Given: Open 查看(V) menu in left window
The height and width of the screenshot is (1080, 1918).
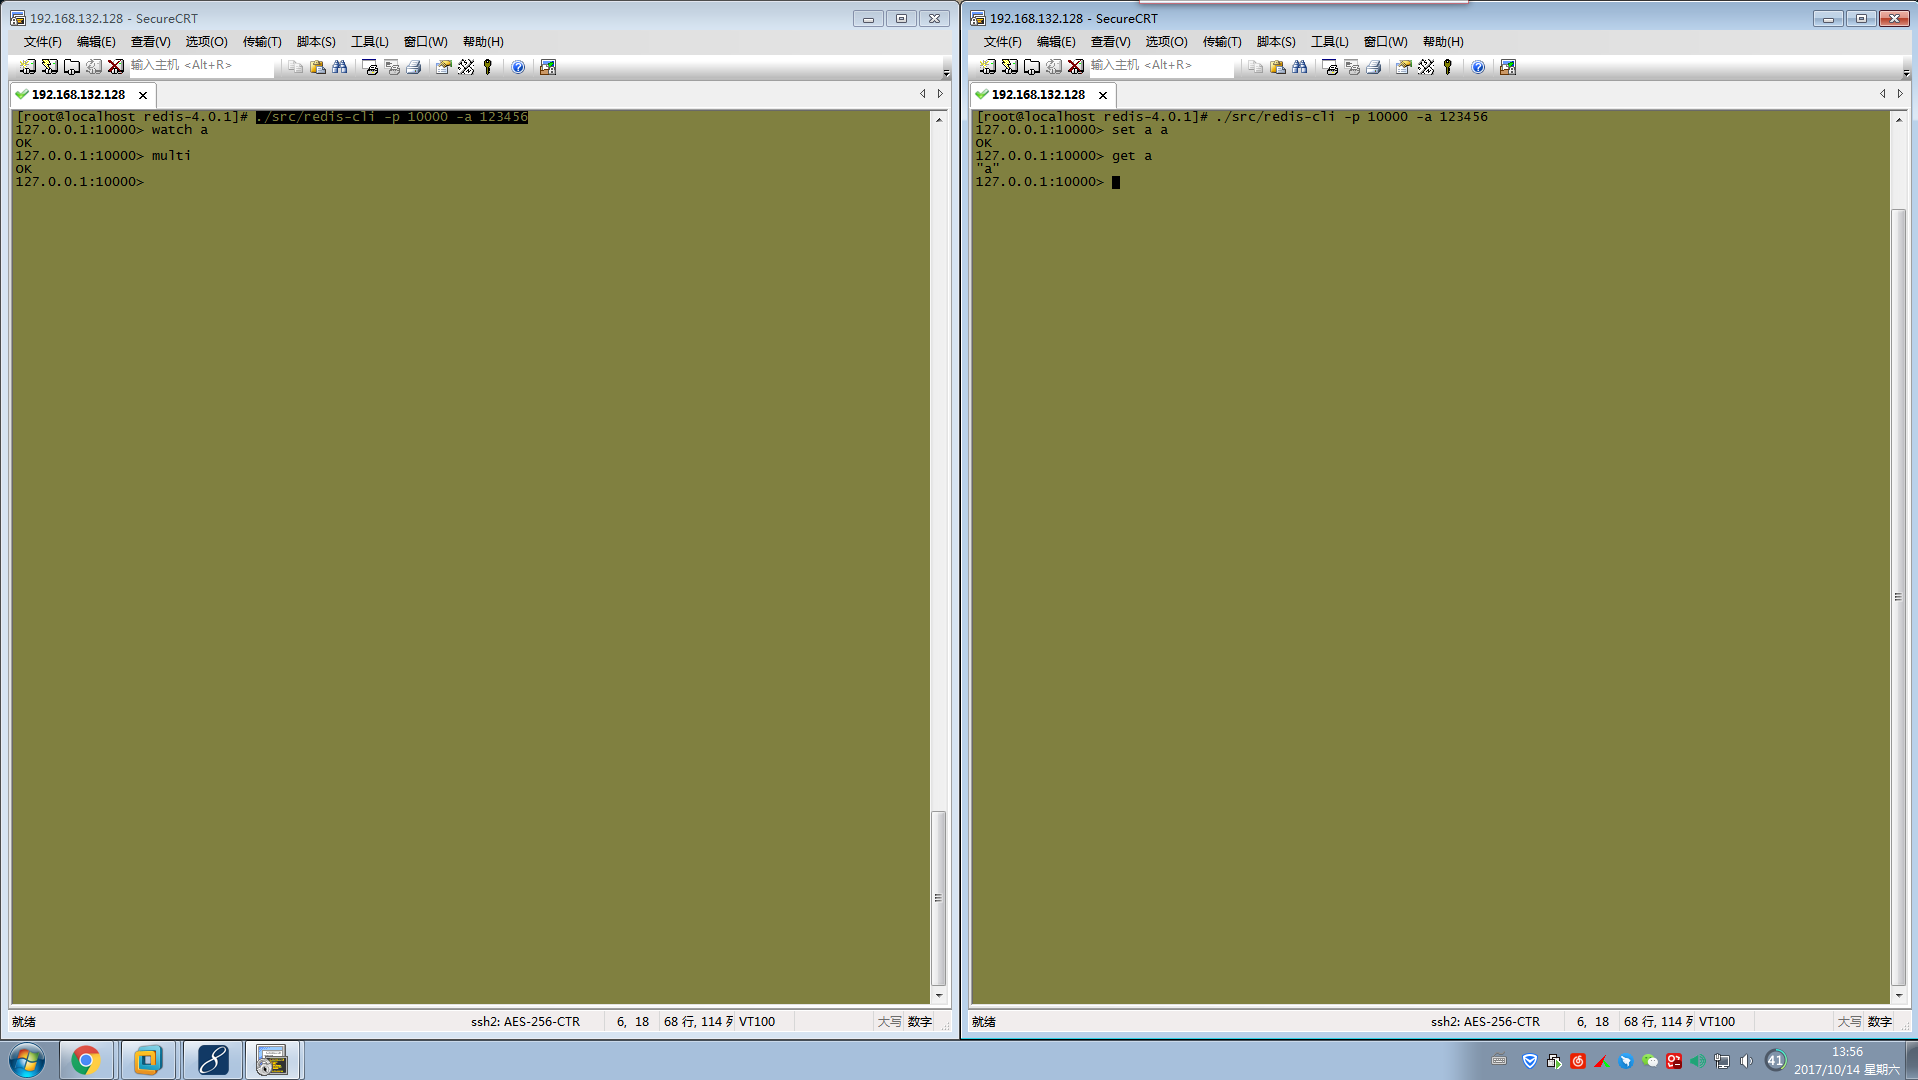Looking at the screenshot, I should coord(151,42).
